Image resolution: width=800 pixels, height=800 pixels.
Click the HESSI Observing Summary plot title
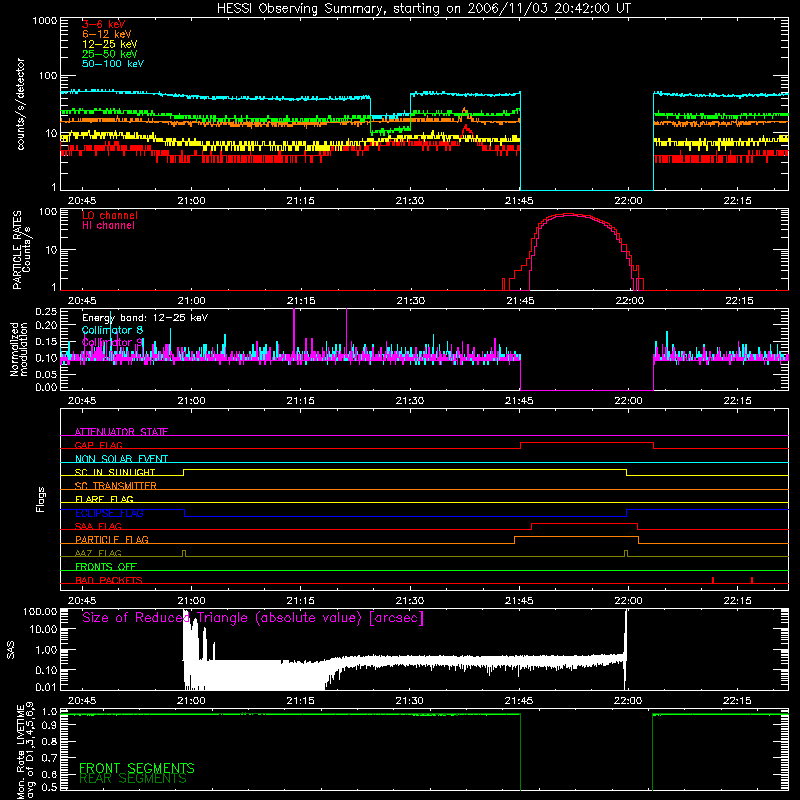pyautogui.click(x=424, y=9)
